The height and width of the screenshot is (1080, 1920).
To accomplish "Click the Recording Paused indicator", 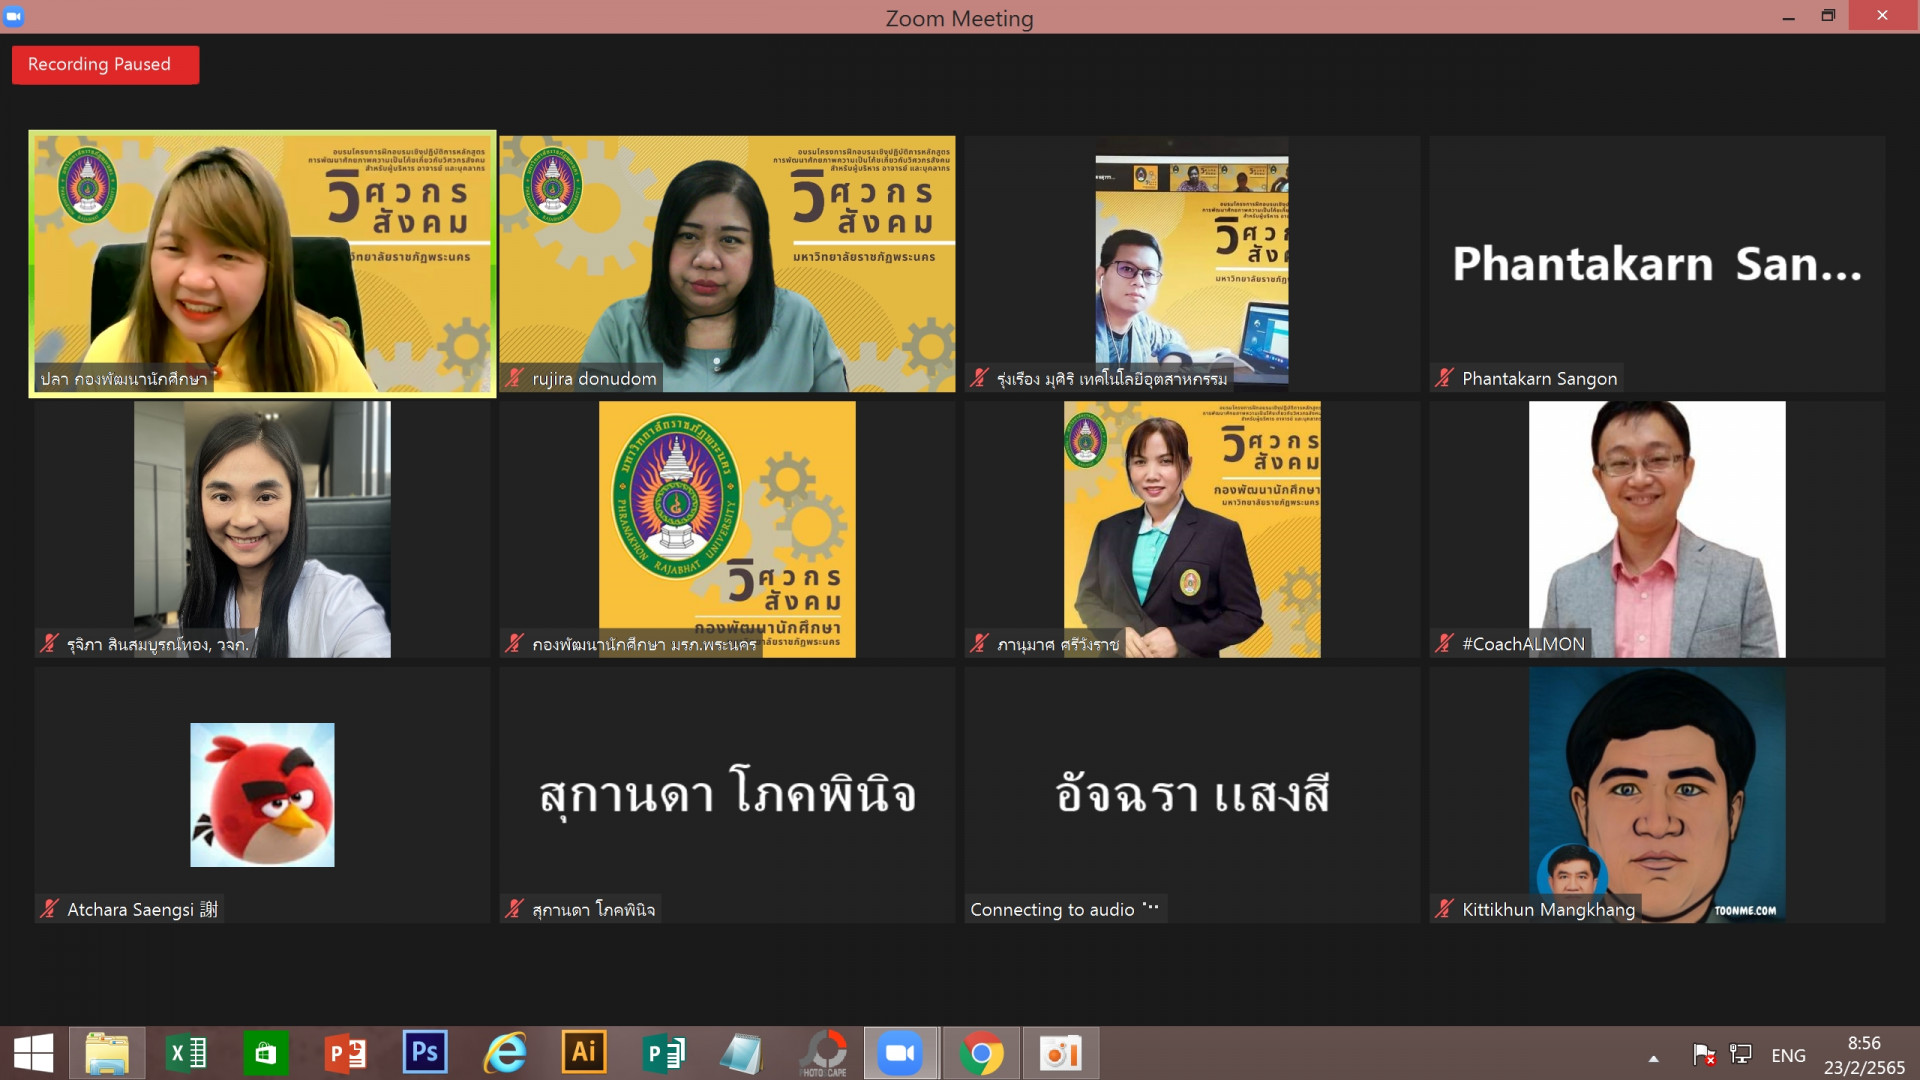I will (105, 64).
